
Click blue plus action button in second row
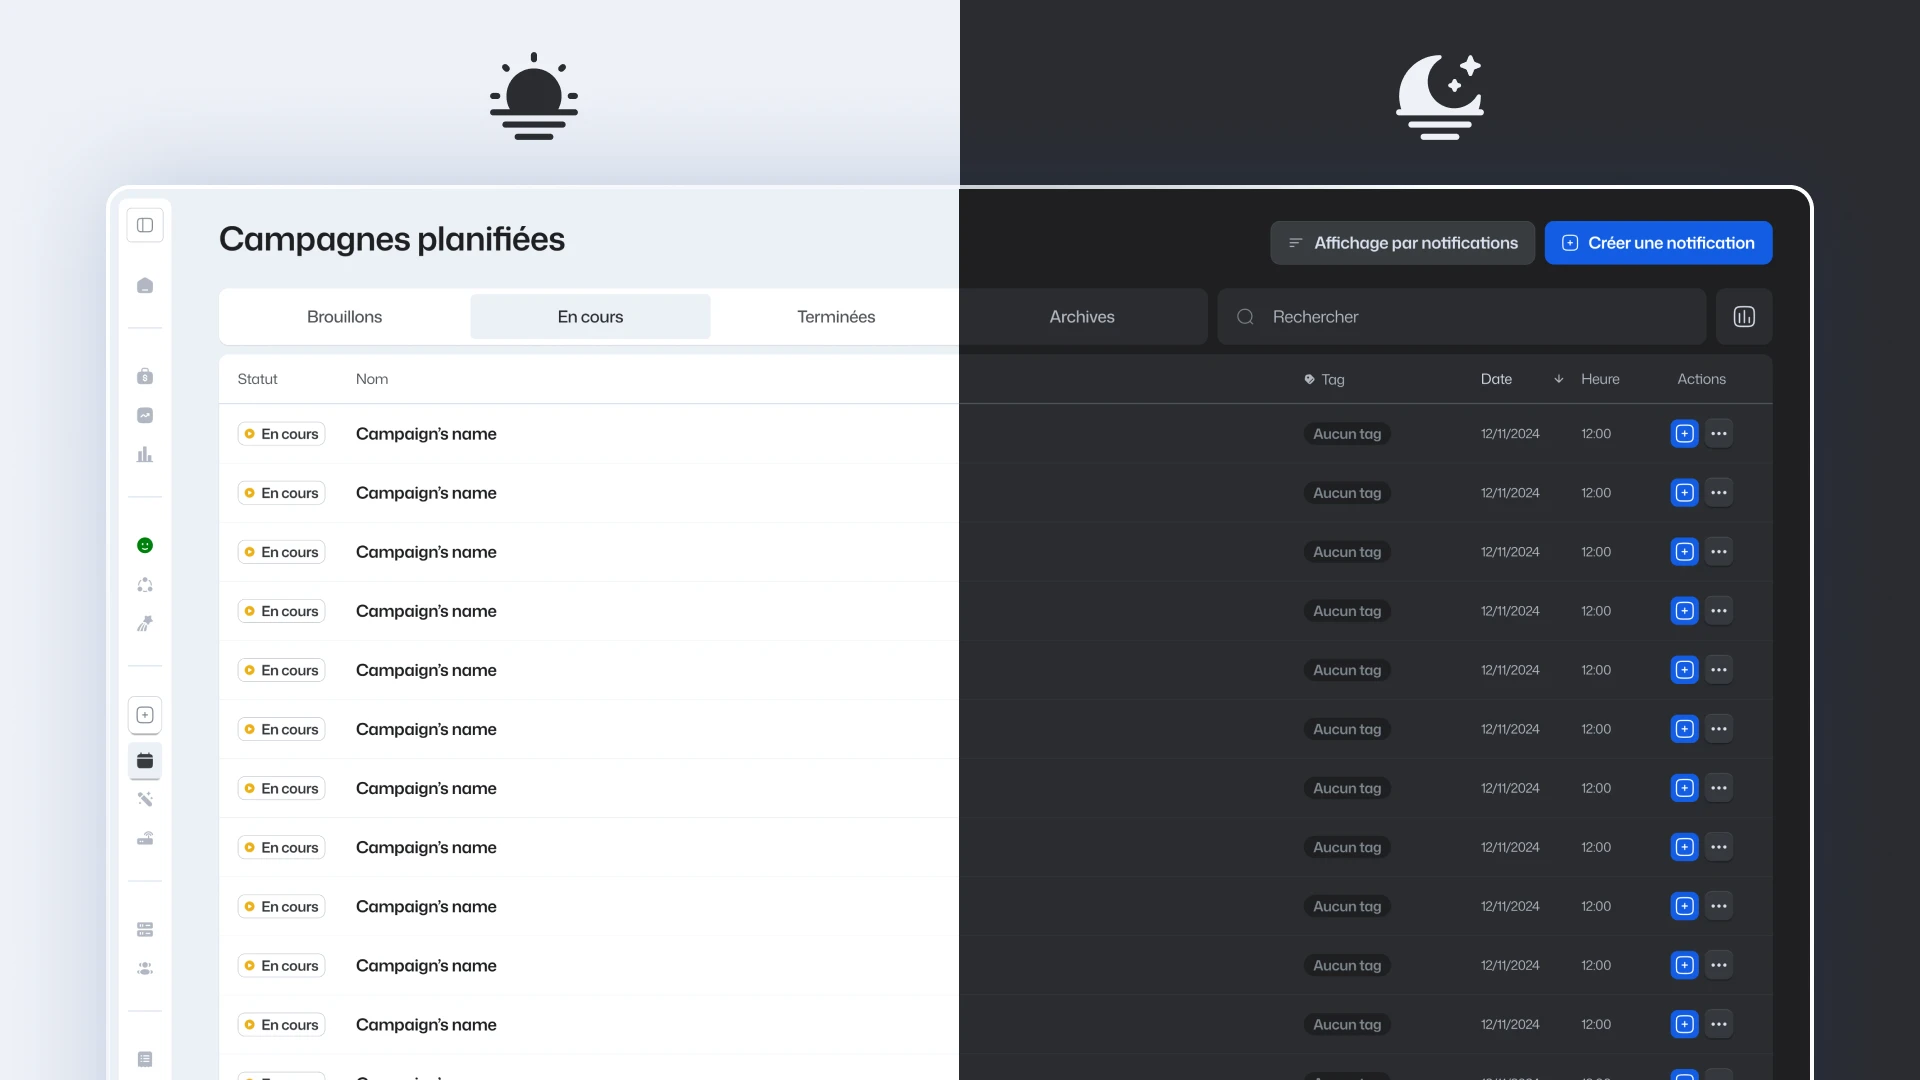pos(1685,493)
